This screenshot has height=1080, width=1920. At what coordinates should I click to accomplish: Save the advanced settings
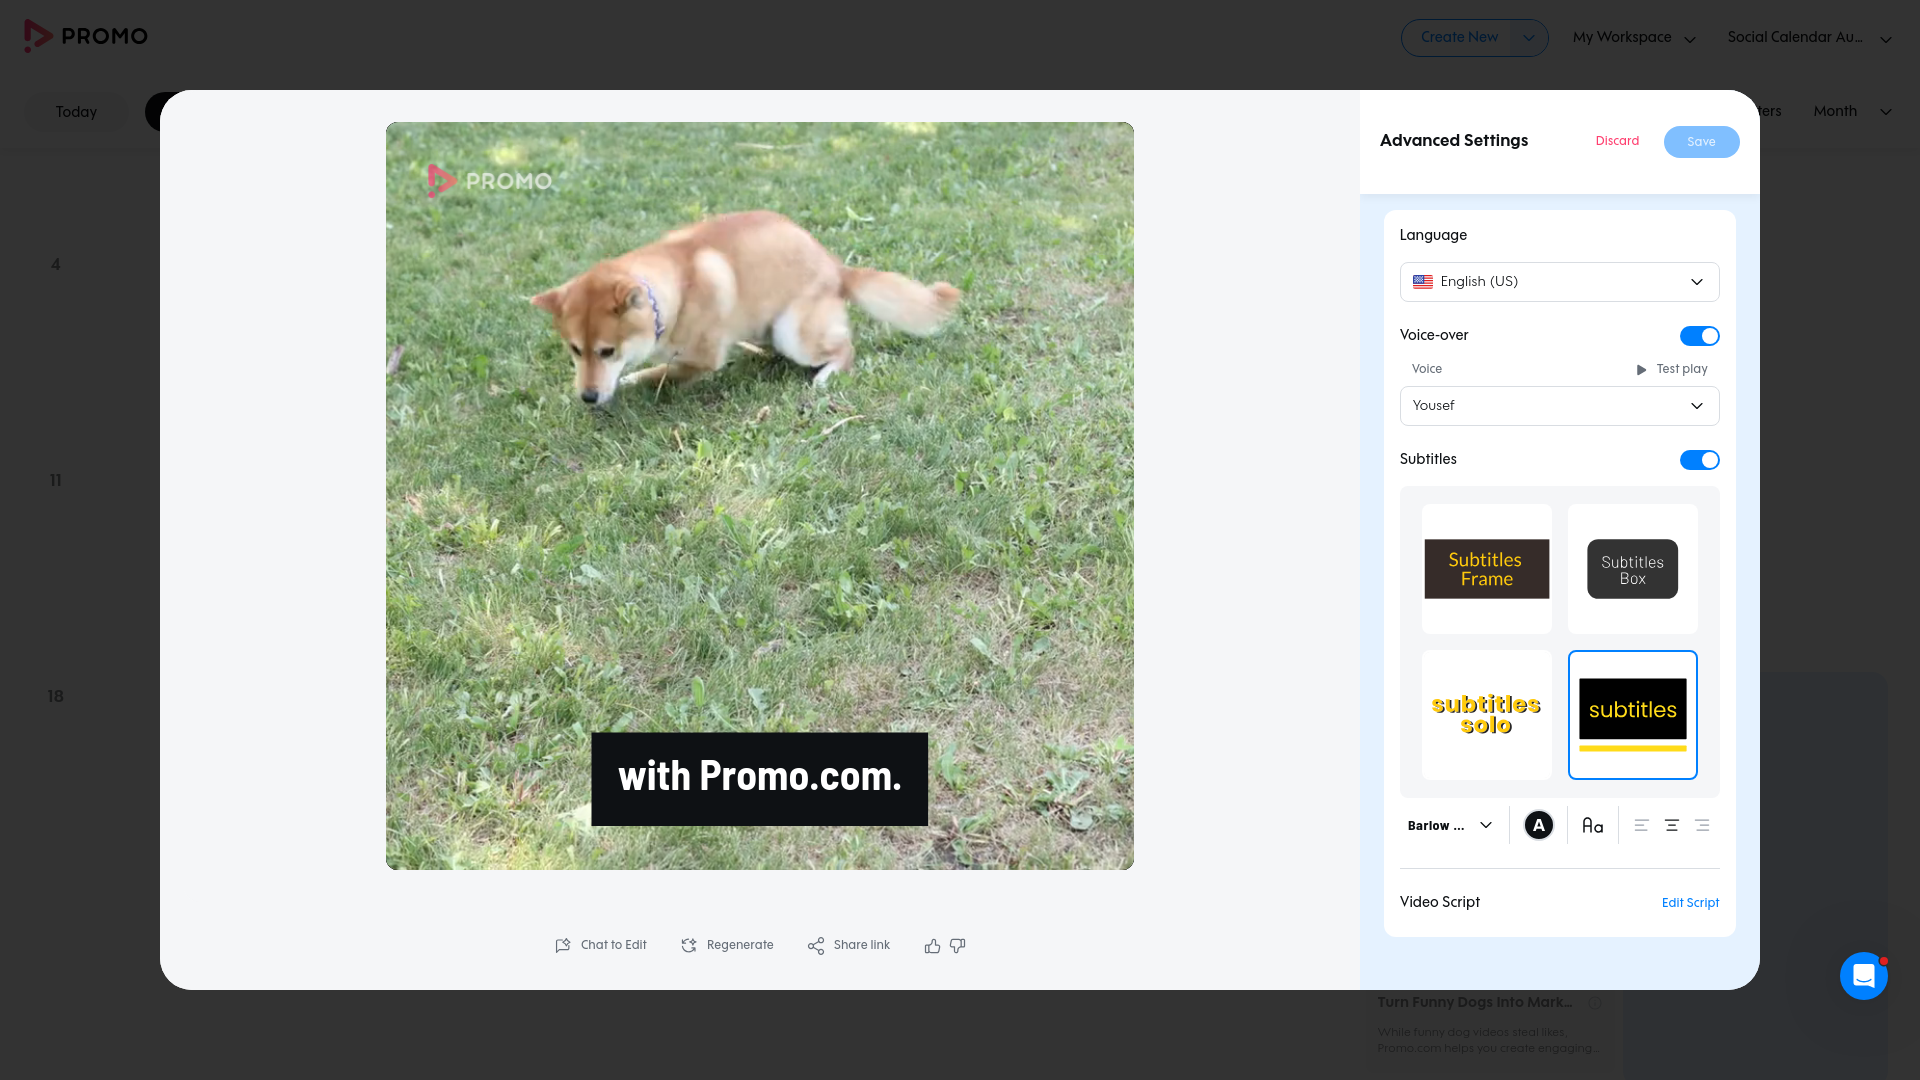(1701, 142)
